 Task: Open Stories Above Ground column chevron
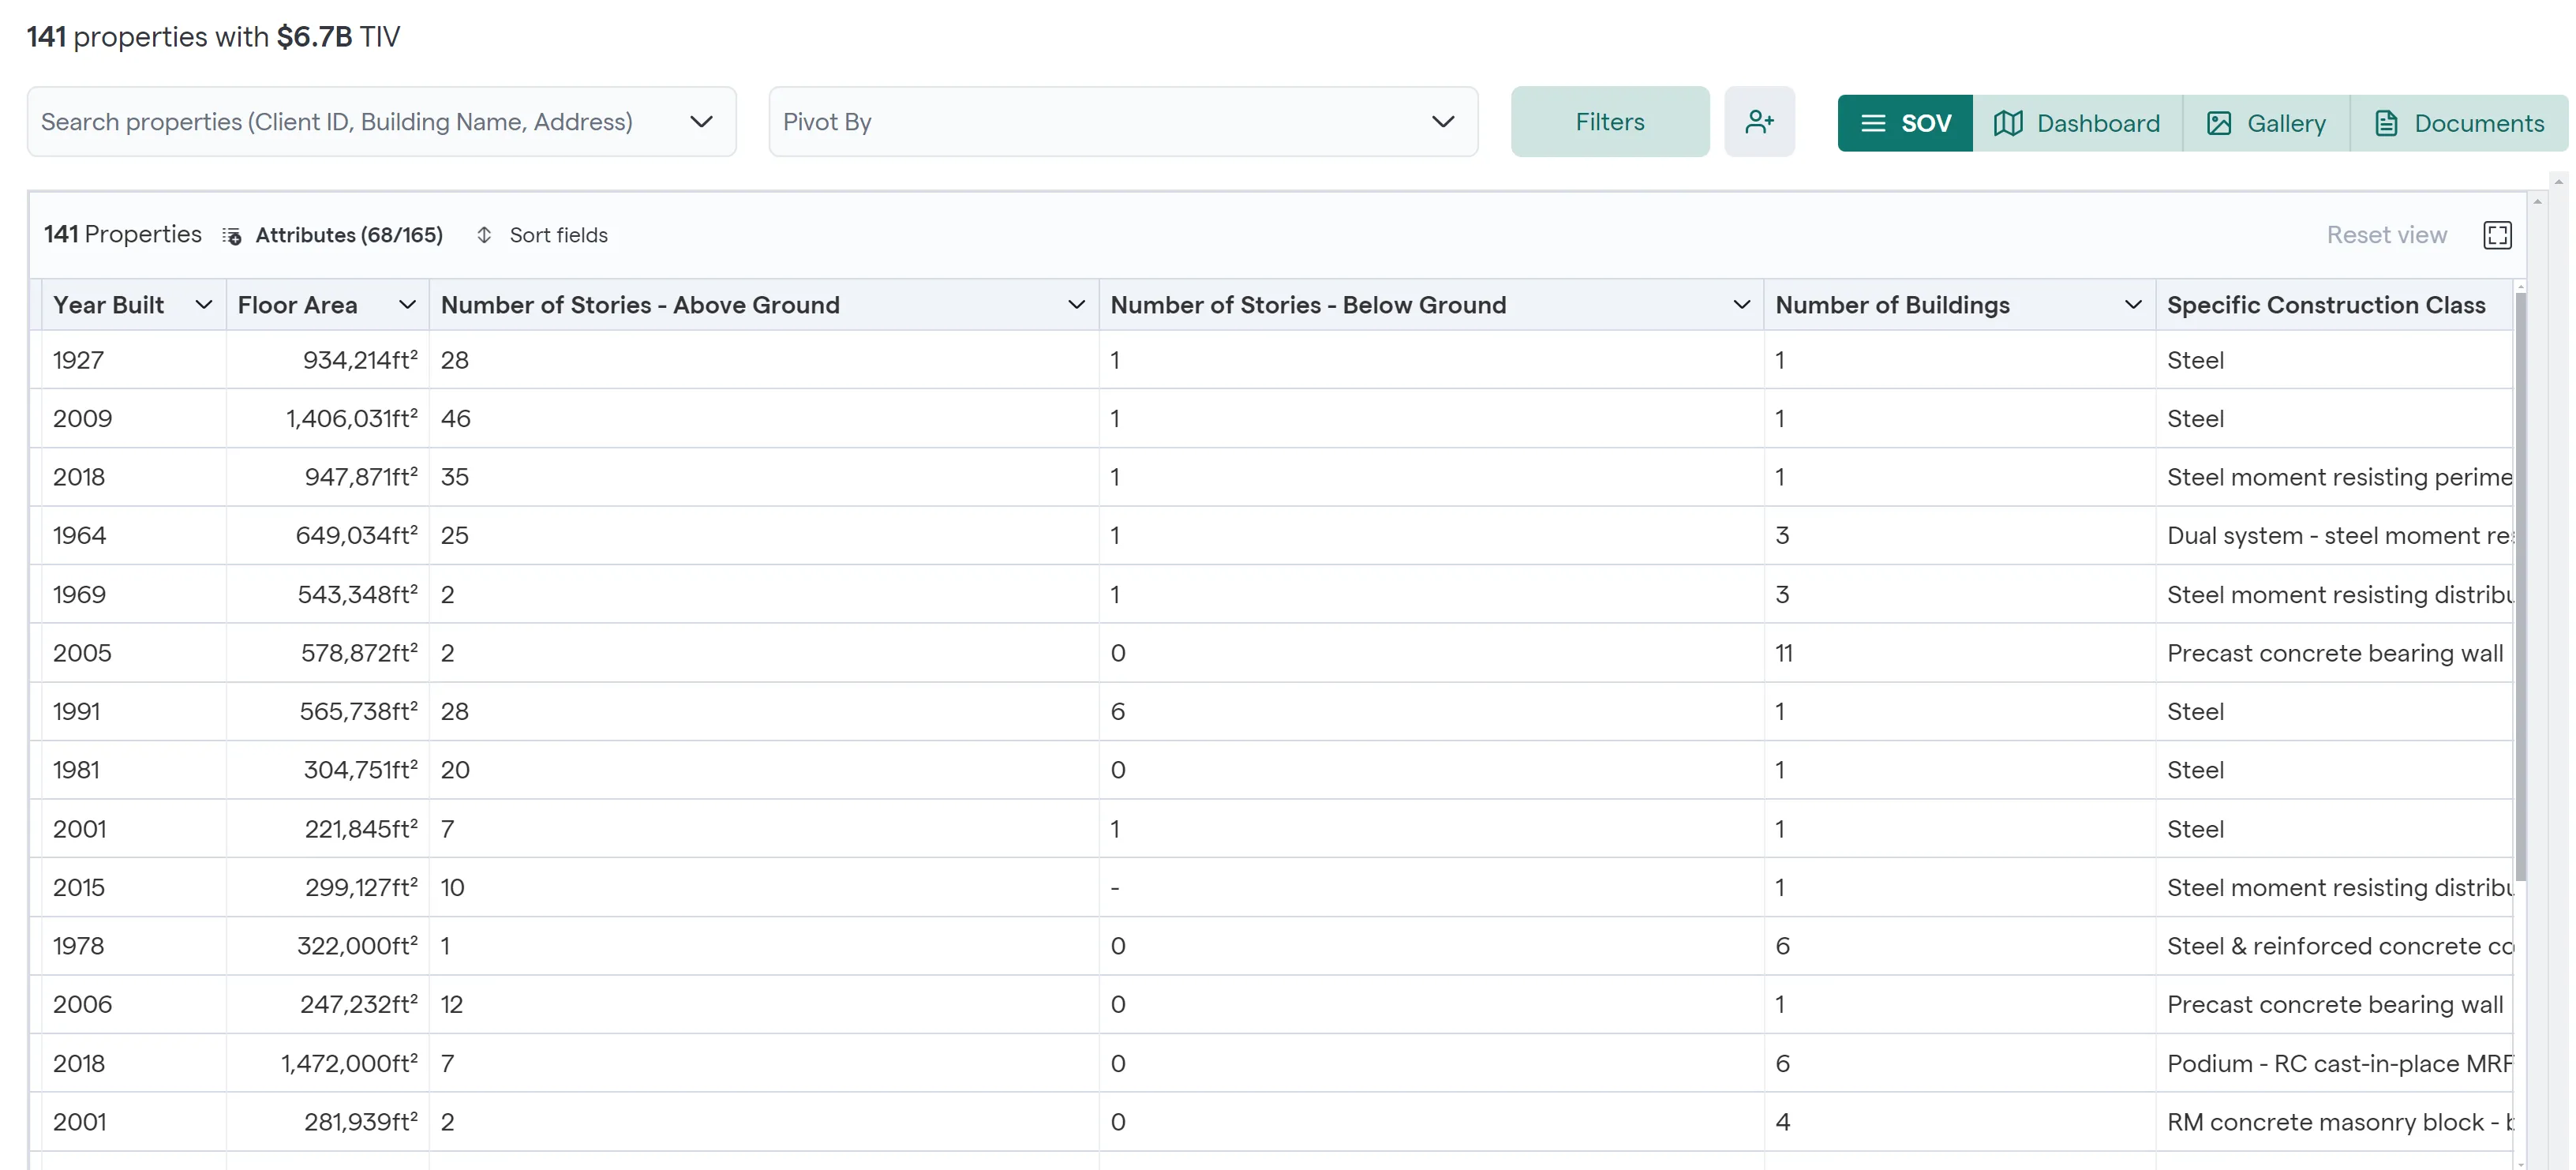point(1076,305)
